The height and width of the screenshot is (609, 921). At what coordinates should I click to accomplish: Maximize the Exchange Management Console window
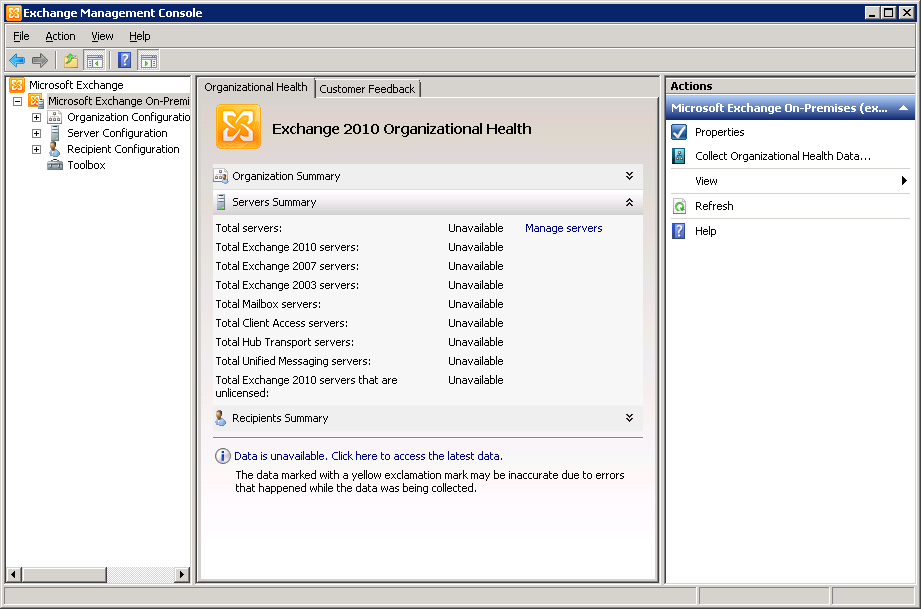tap(889, 12)
